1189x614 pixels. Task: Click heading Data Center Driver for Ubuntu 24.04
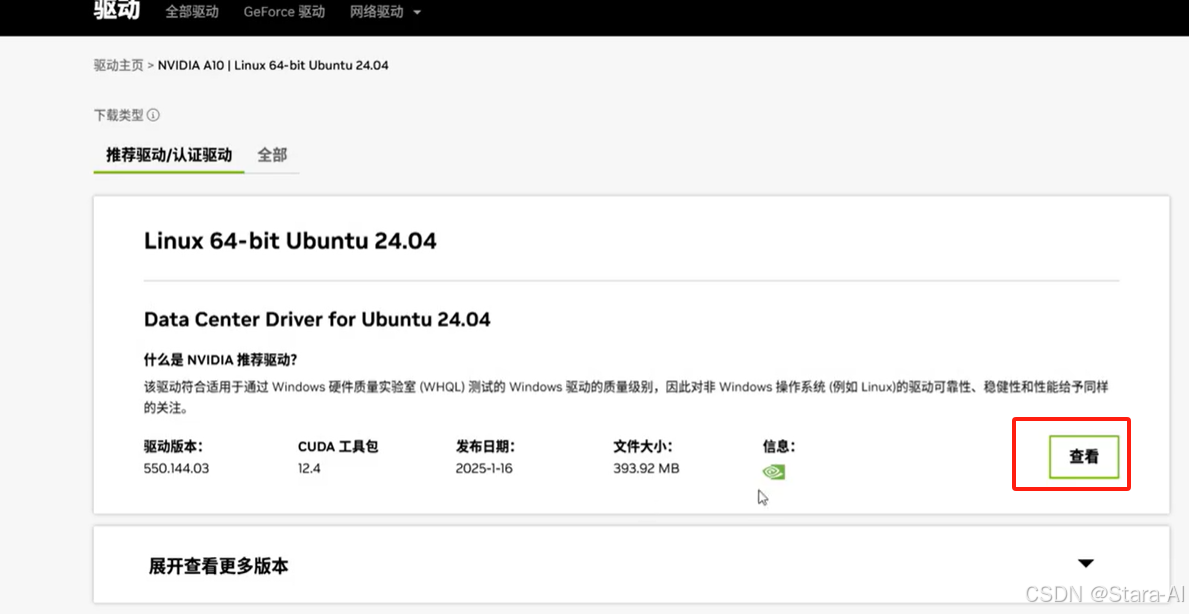click(x=317, y=319)
